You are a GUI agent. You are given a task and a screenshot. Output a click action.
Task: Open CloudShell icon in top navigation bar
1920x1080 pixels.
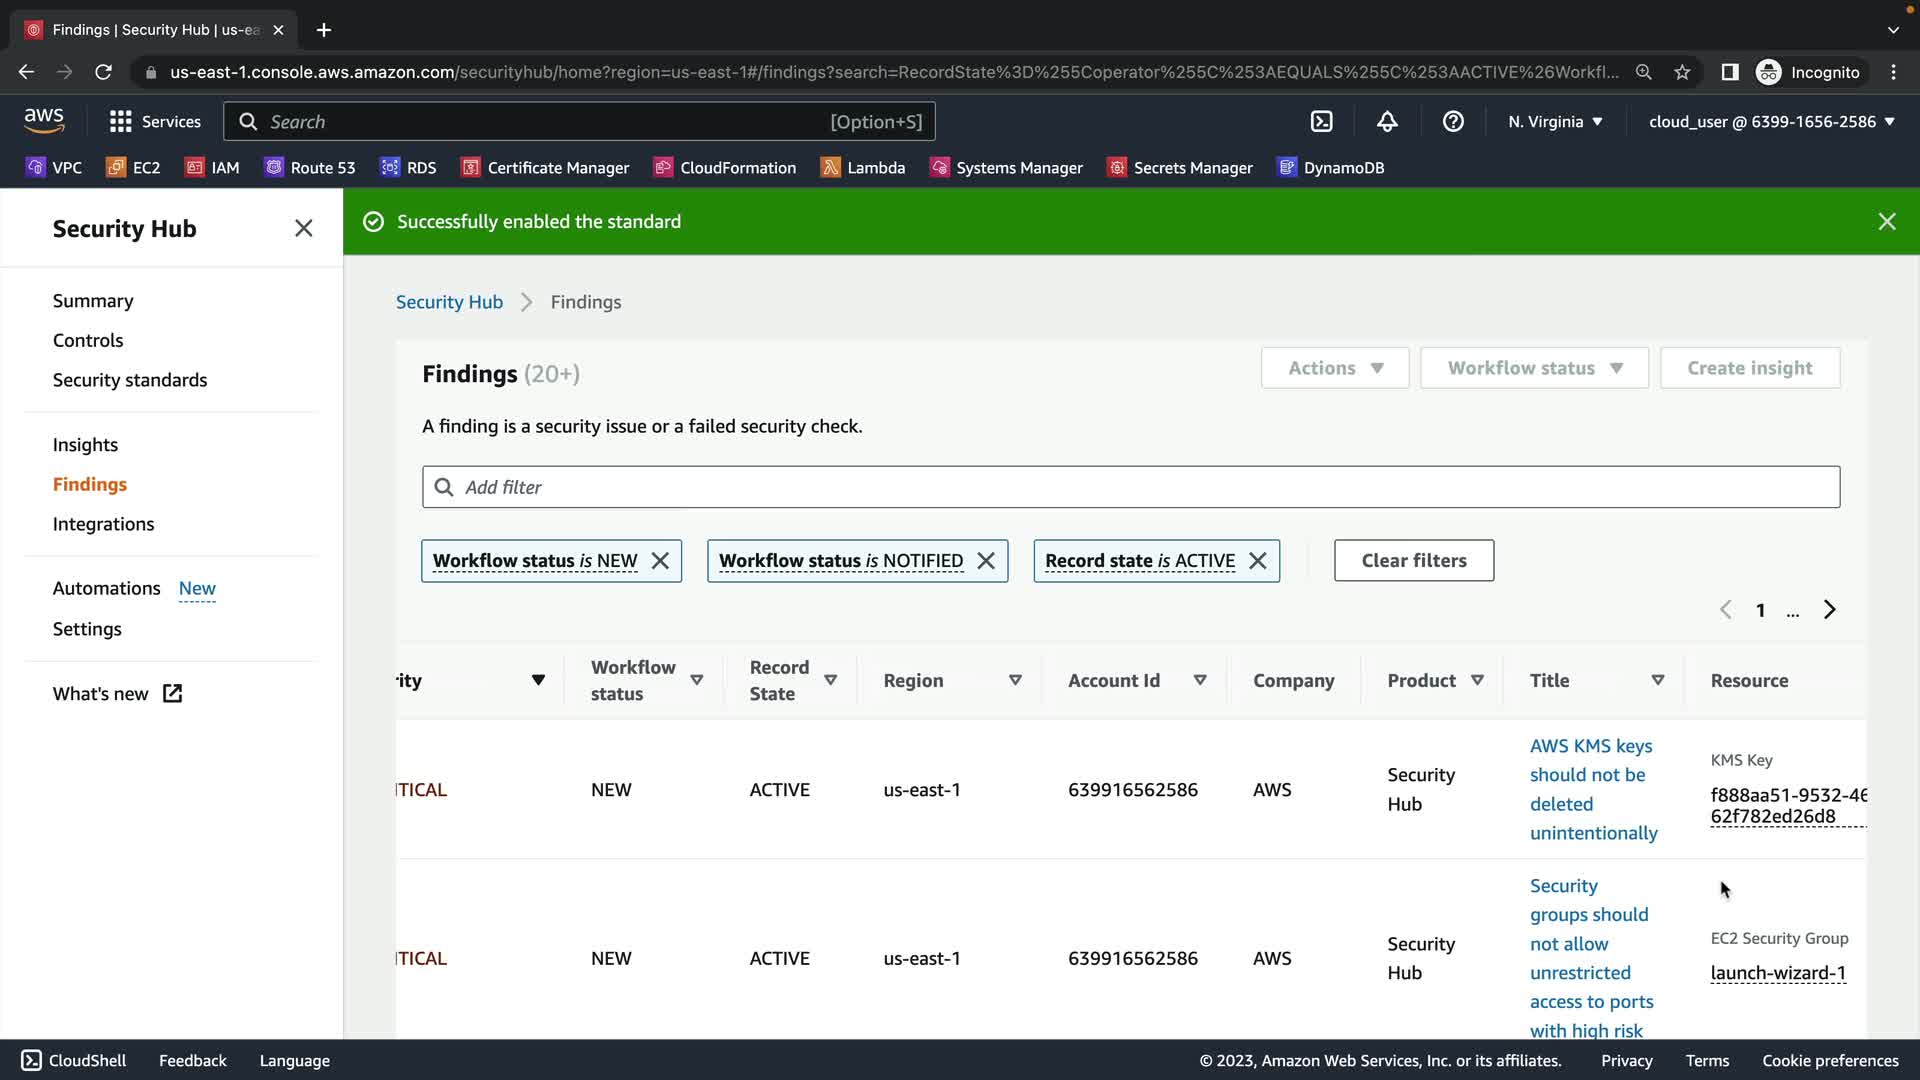pos(1321,121)
